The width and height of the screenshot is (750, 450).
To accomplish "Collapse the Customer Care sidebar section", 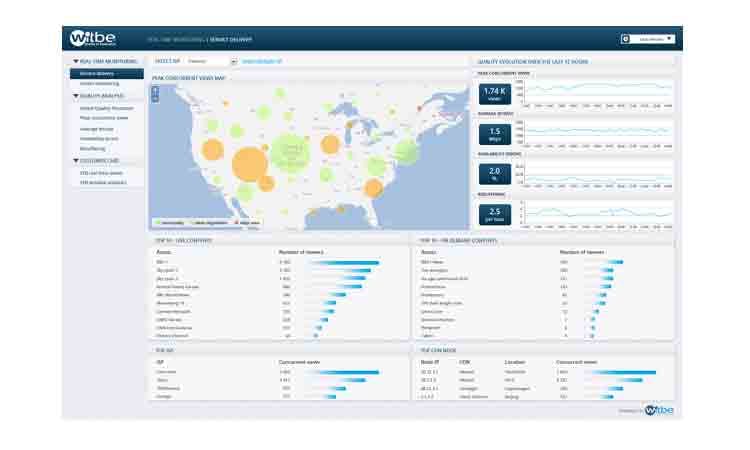I will click(x=76, y=161).
